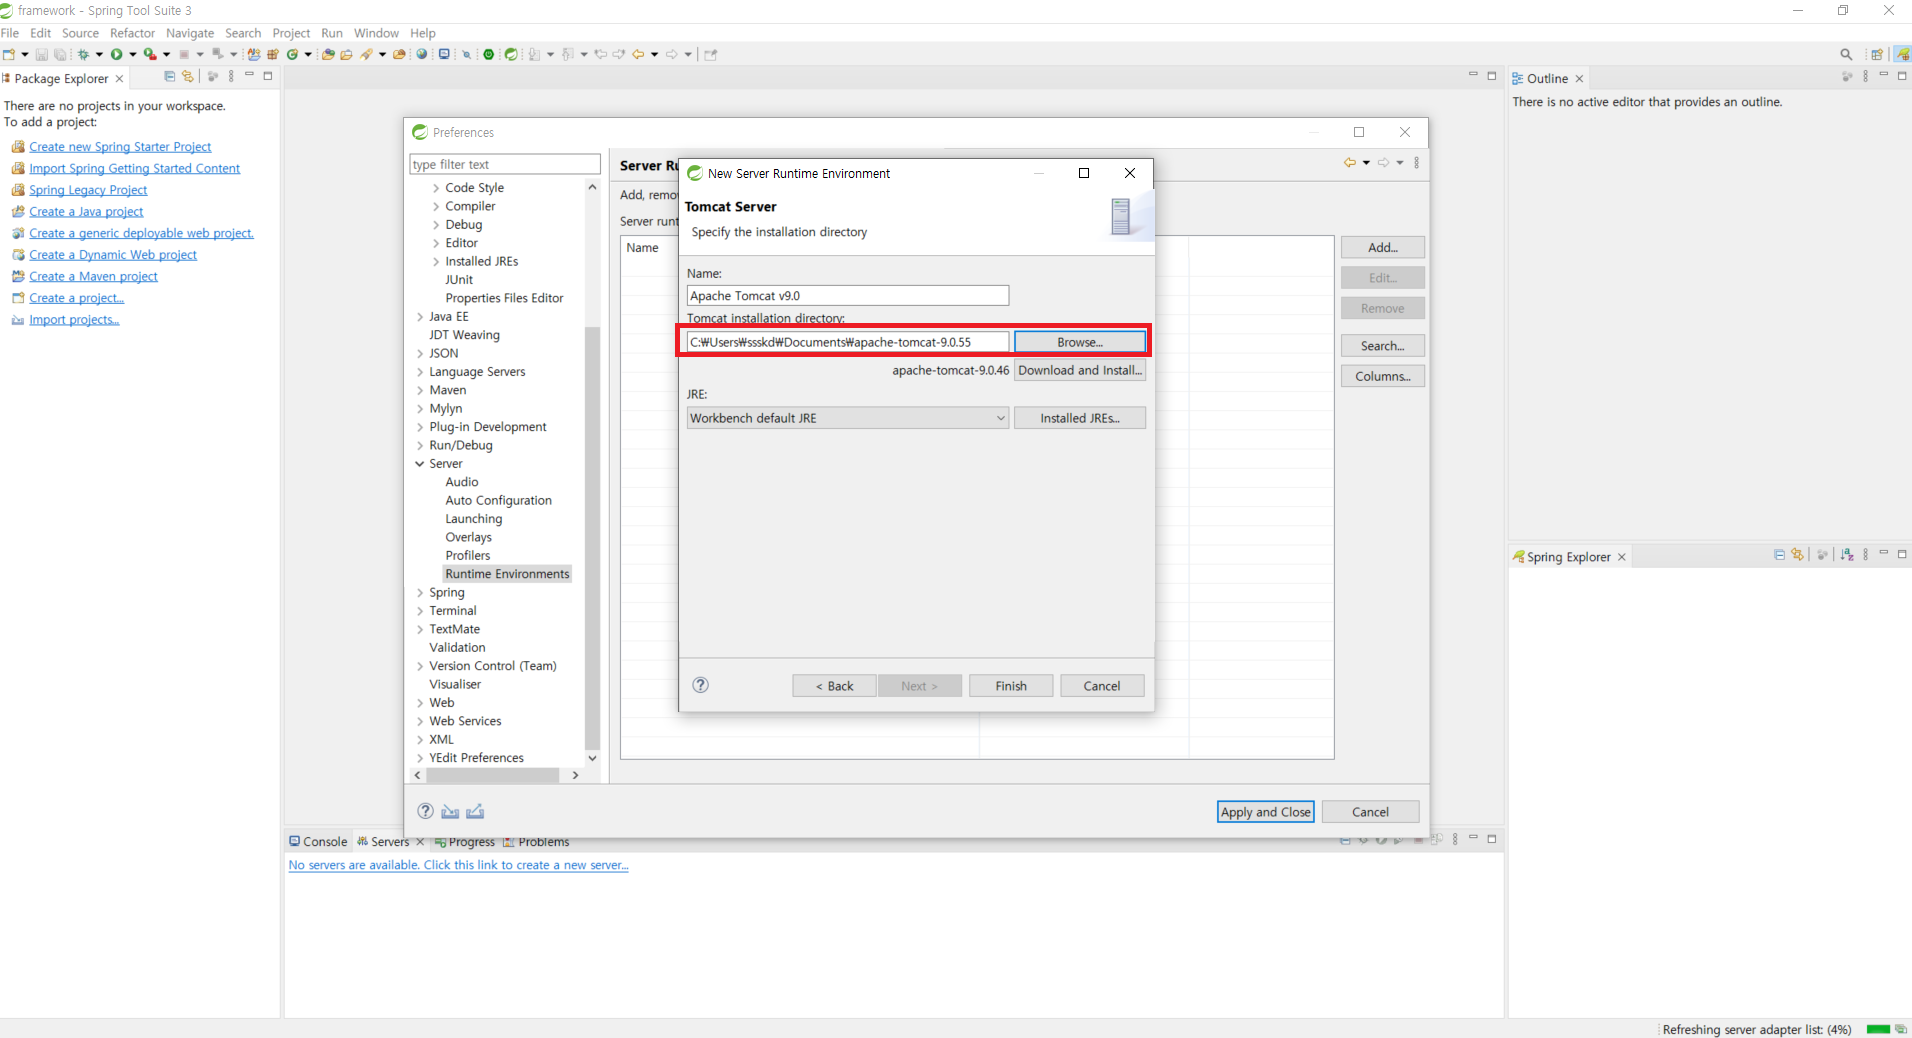Viewport: 1912px width, 1038px height.
Task: Click the alphabetical sort icon in Spring Explorer
Action: coord(1847,555)
